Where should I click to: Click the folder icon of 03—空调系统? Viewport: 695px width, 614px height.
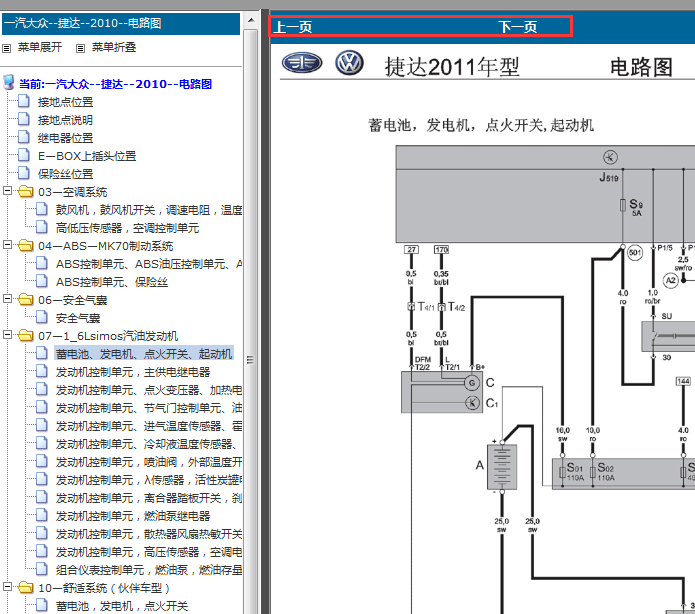coord(26,192)
